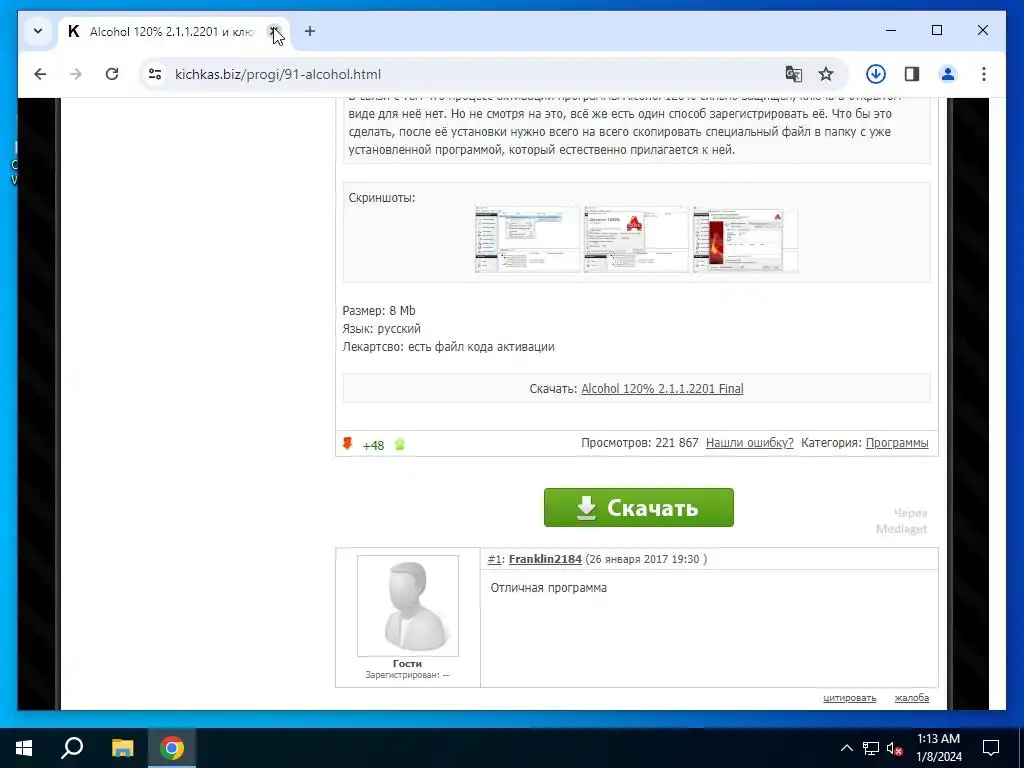Click the Размер: 8 Mb text
1024x768 pixels.
[379, 311]
